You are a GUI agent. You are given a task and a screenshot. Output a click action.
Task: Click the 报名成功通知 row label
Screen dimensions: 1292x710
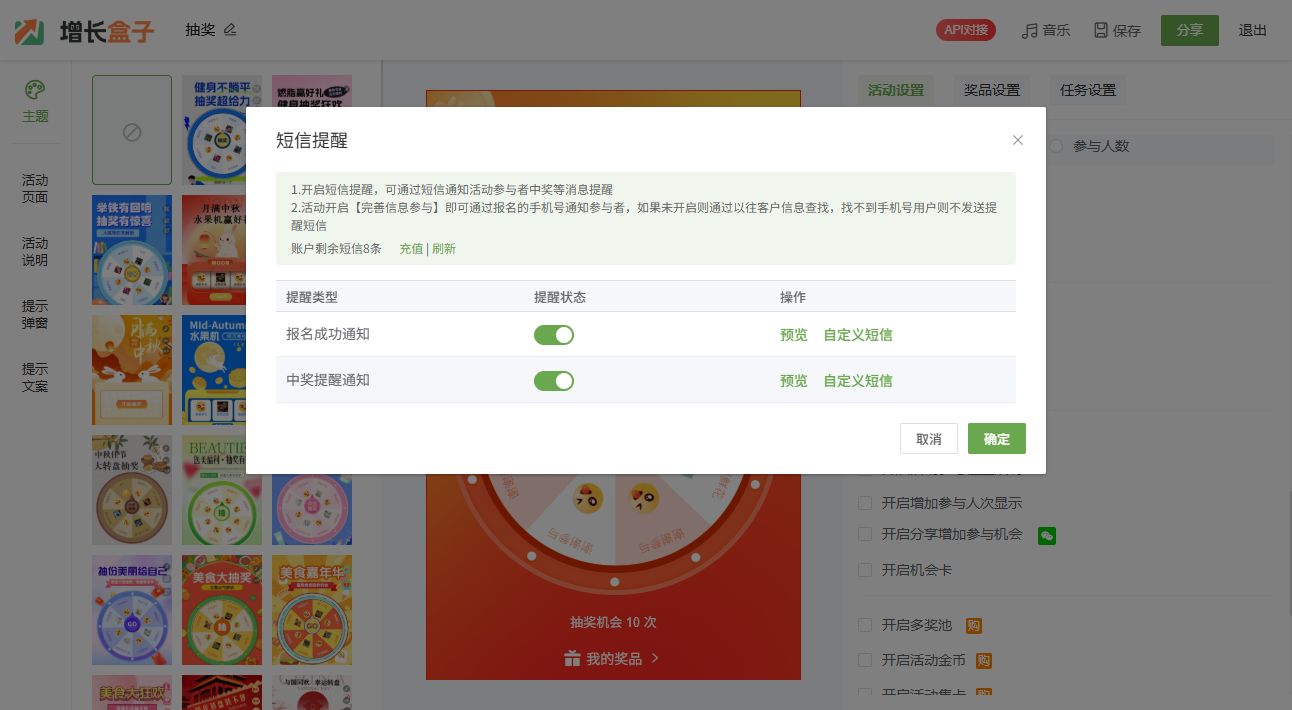[328, 334]
